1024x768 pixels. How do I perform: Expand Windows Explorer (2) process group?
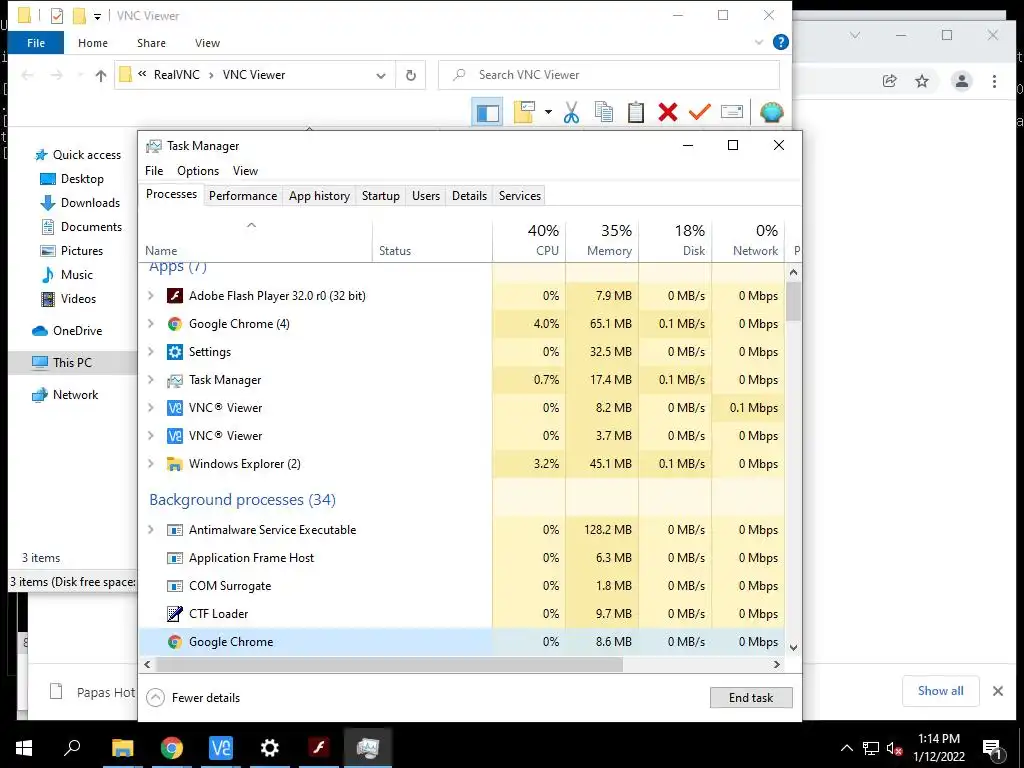click(x=151, y=464)
